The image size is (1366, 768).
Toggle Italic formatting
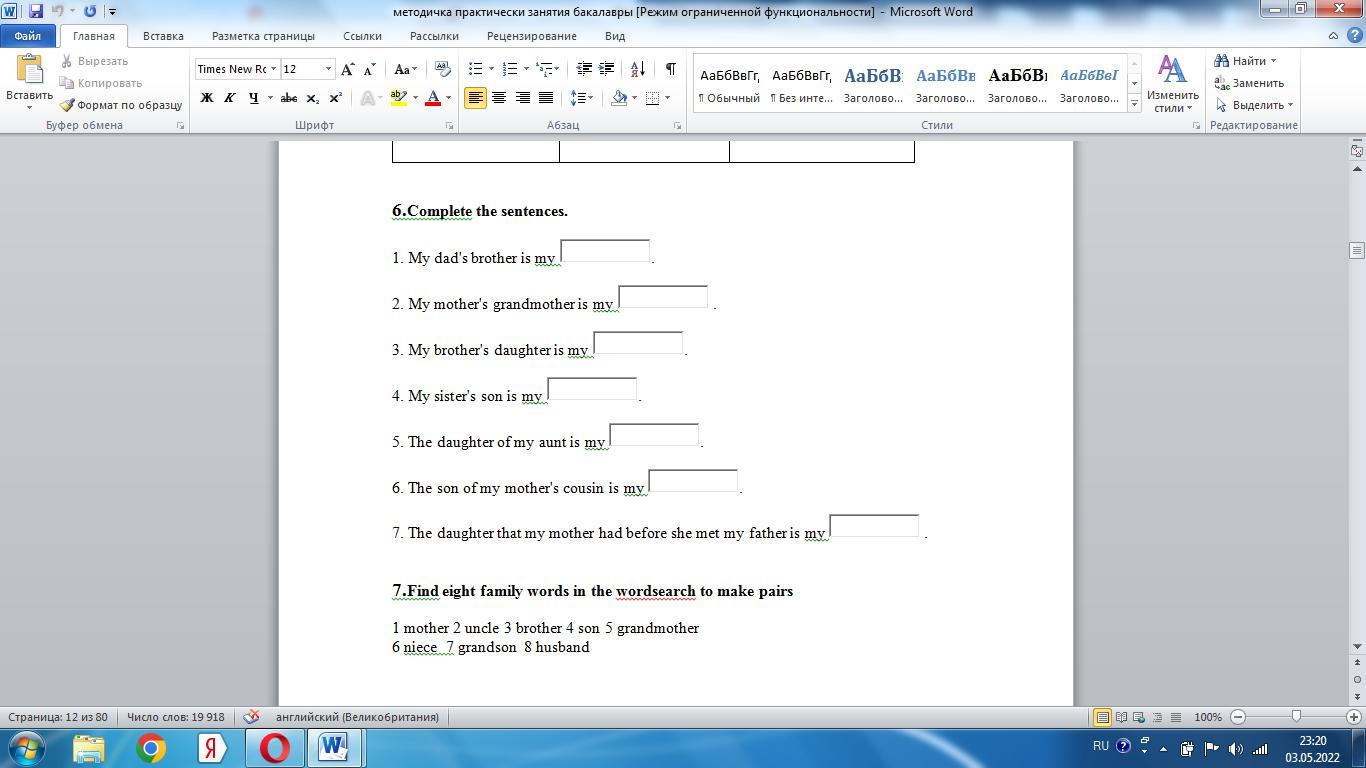[230, 98]
